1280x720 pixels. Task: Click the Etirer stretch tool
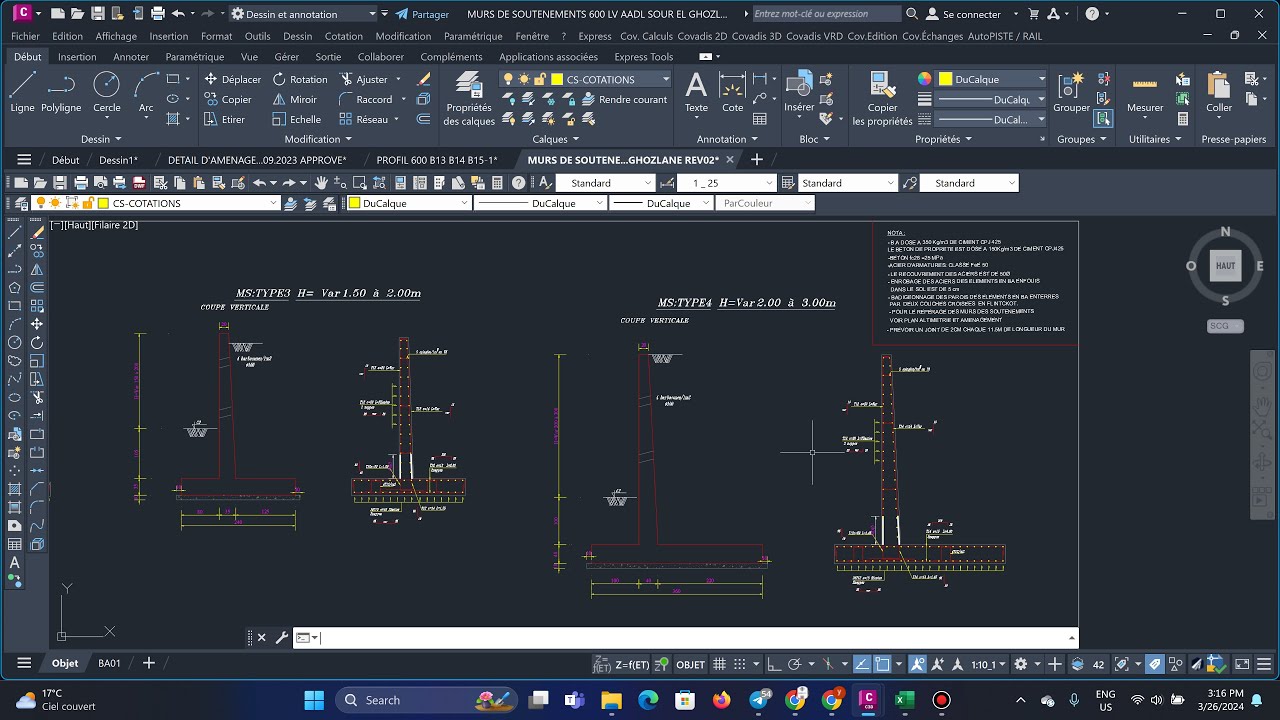point(224,119)
